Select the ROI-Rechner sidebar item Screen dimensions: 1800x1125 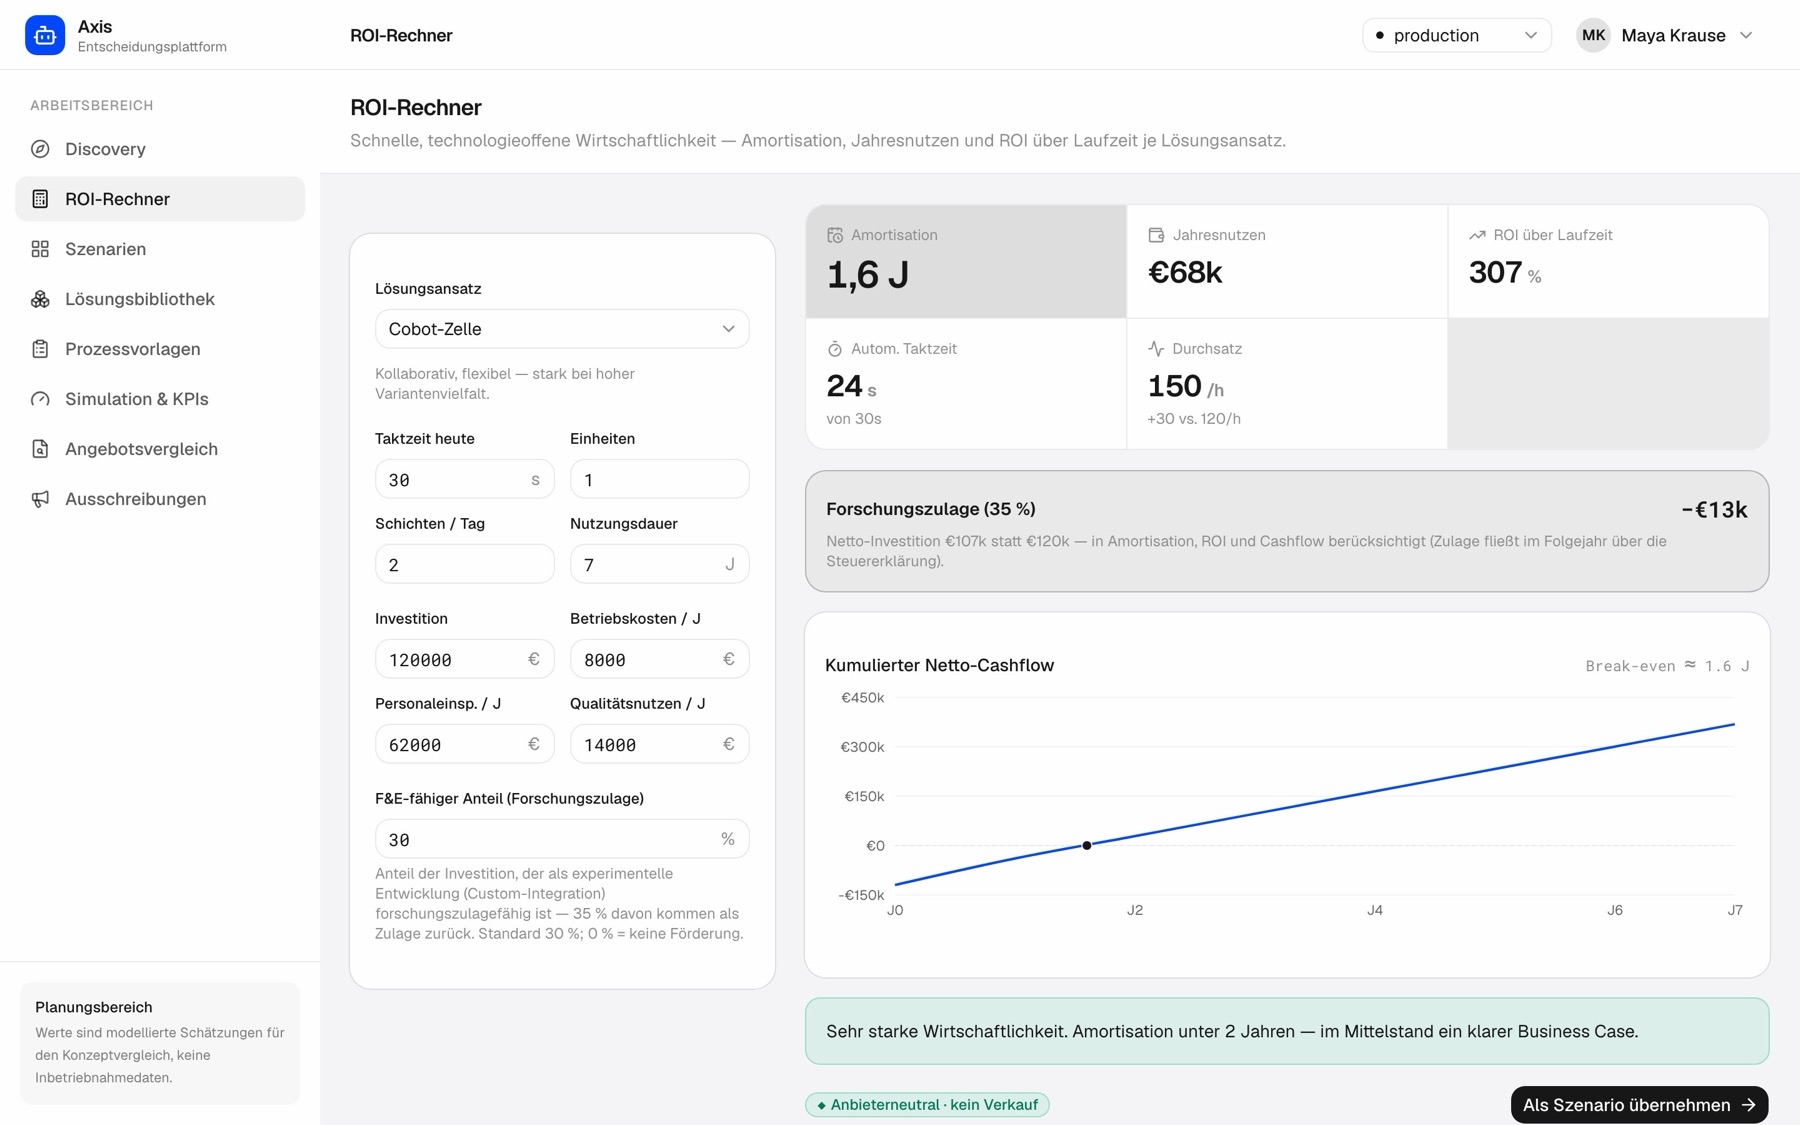point(160,199)
